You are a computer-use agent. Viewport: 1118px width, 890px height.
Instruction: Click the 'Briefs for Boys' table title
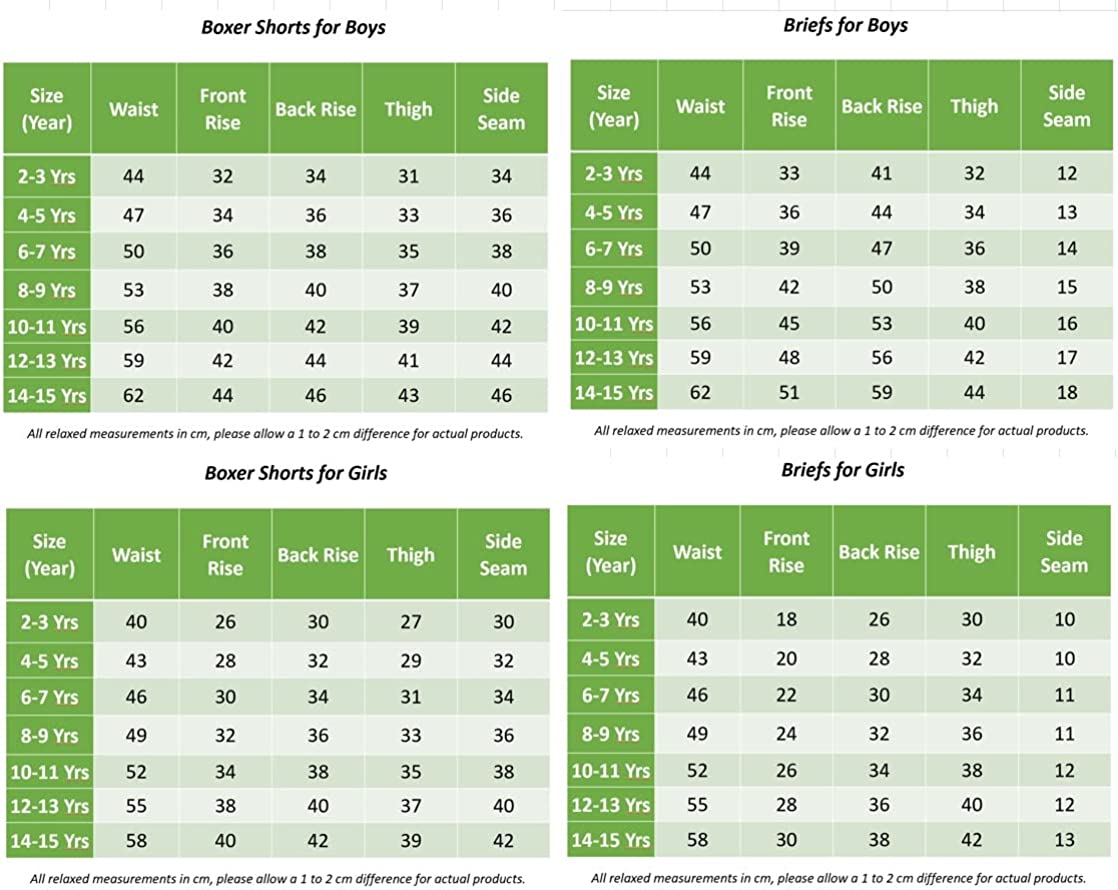(845, 24)
